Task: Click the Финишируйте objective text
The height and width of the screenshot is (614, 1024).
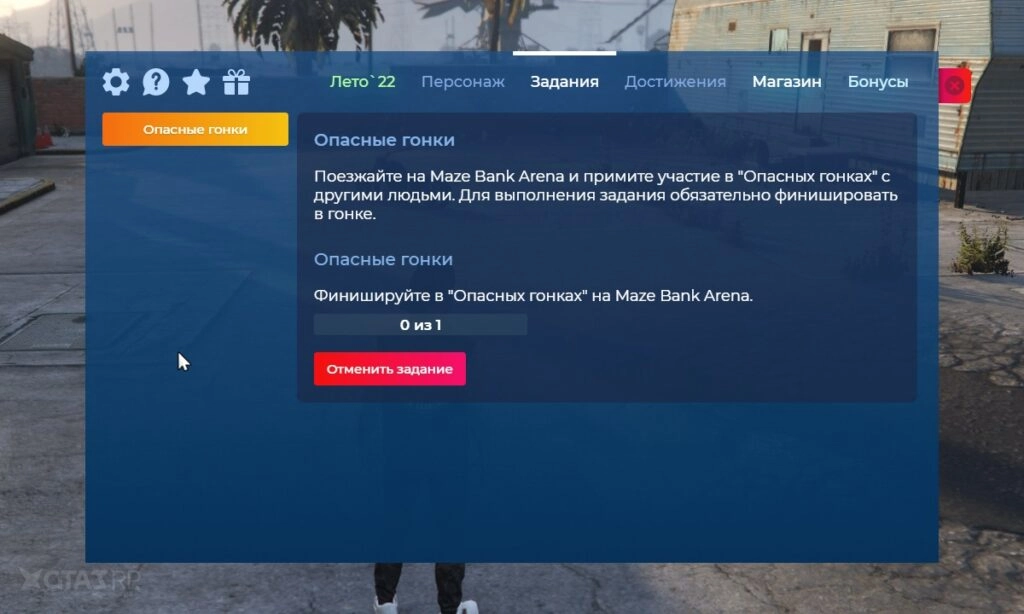Action: tap(531, 294)
